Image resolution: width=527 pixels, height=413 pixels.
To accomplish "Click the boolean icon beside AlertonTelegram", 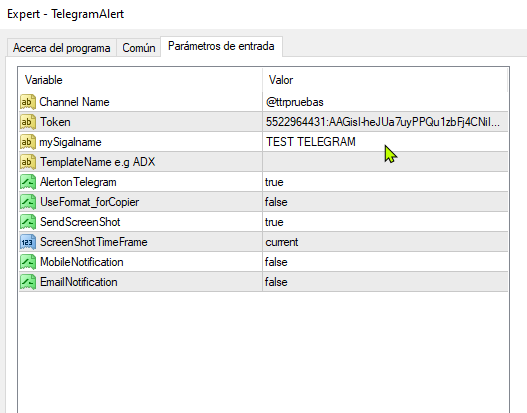I will (x=28, y=182).
